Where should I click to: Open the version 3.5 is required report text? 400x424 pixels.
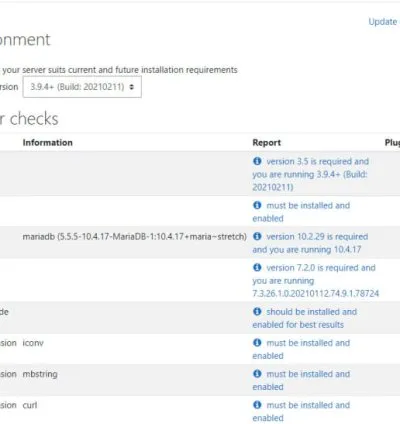311,174
